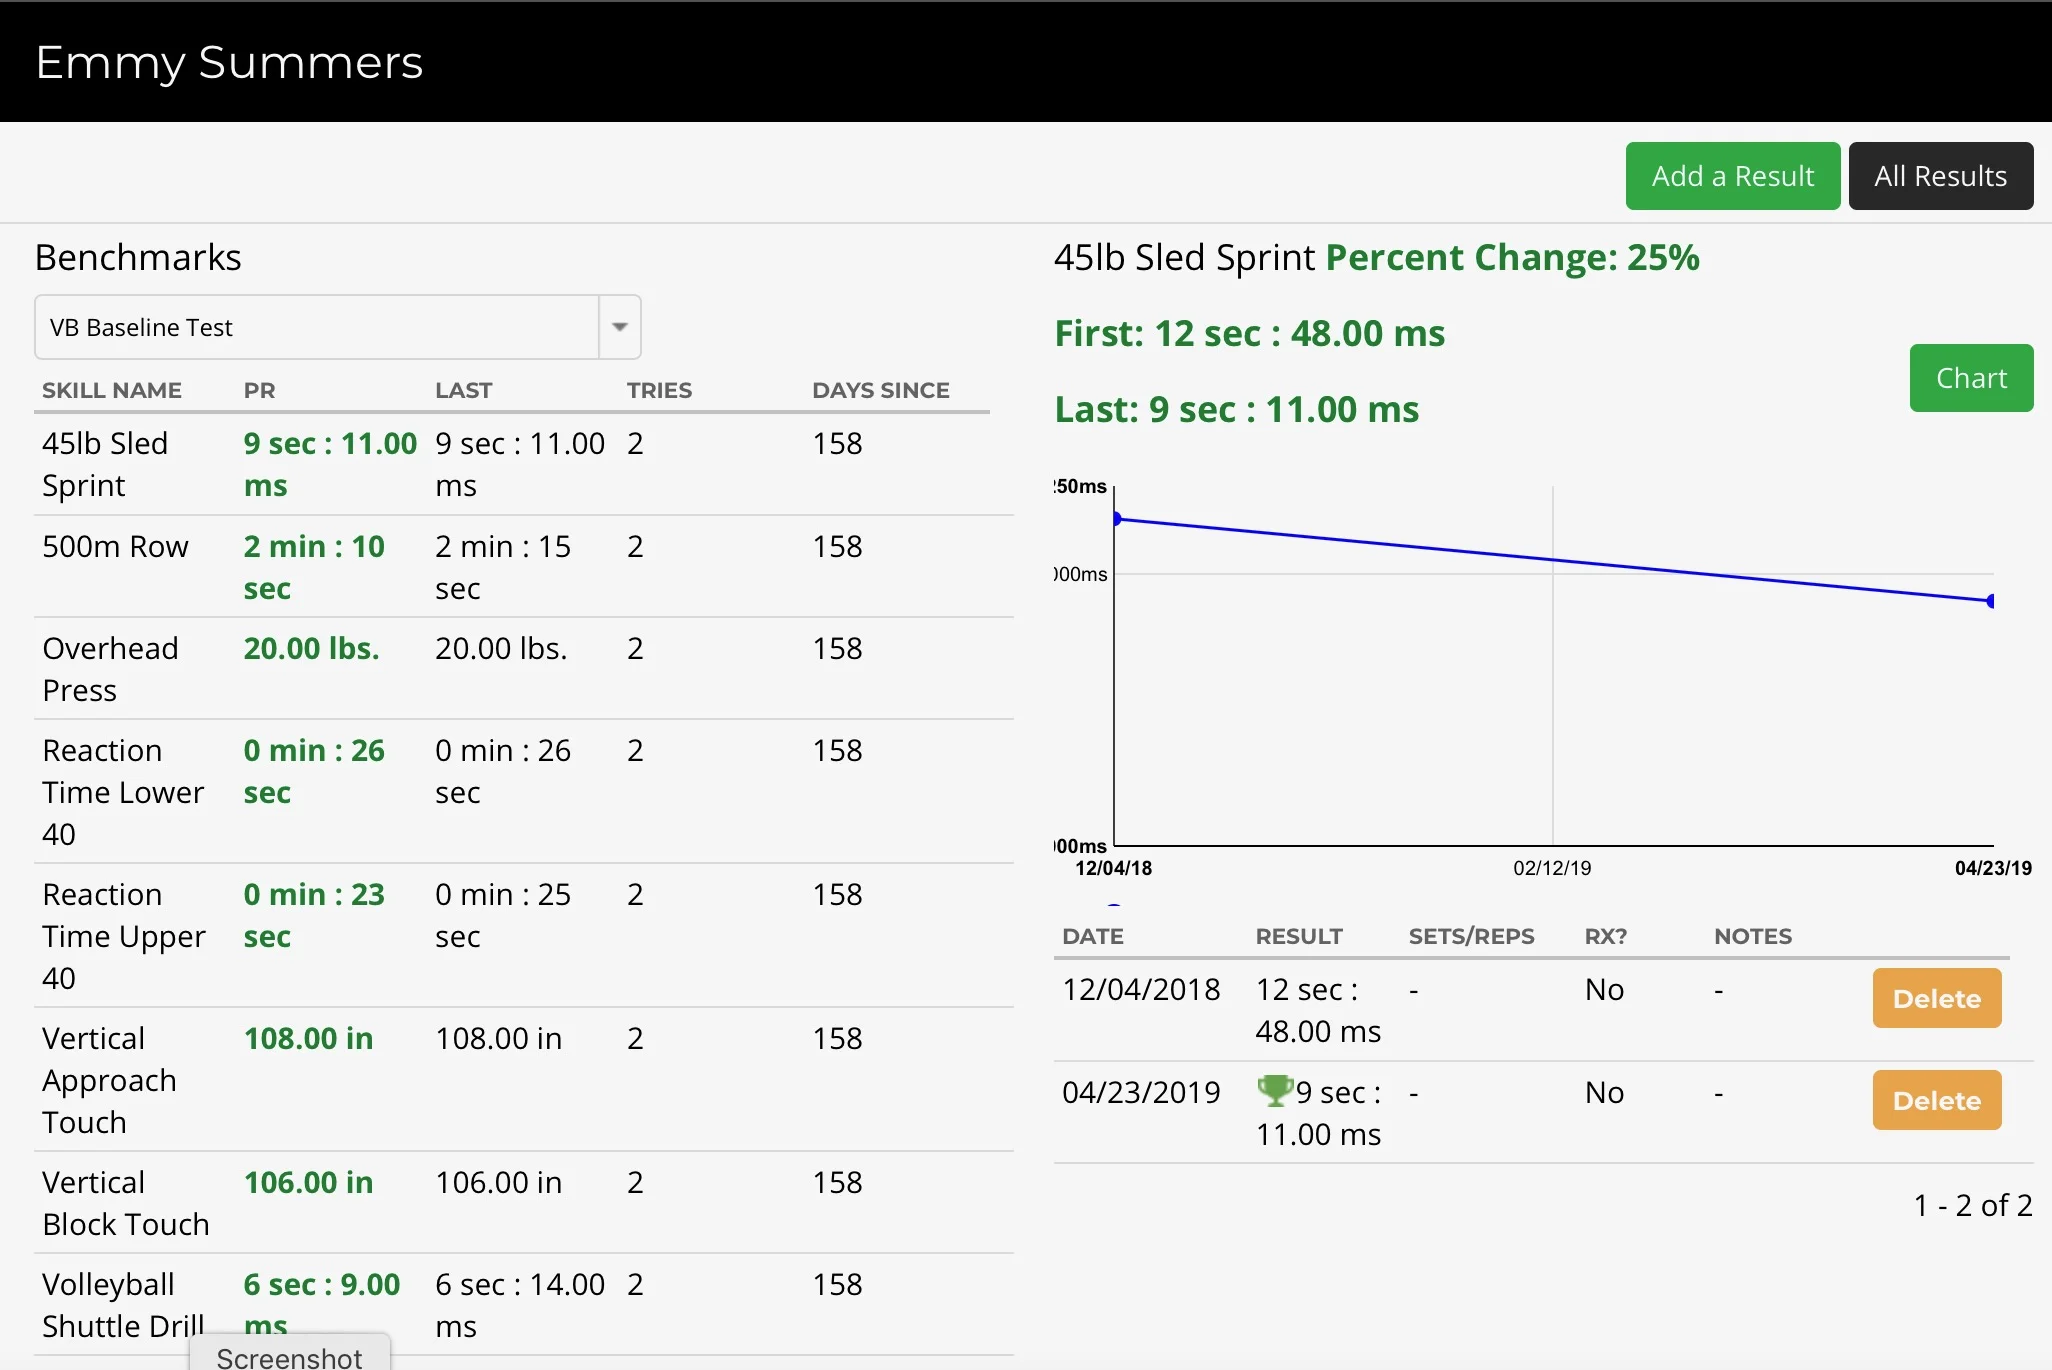Screen dimensions: 2052x1370
Task: Choose the Overhead Press benchmark row
Action: [x=110, y=668]
